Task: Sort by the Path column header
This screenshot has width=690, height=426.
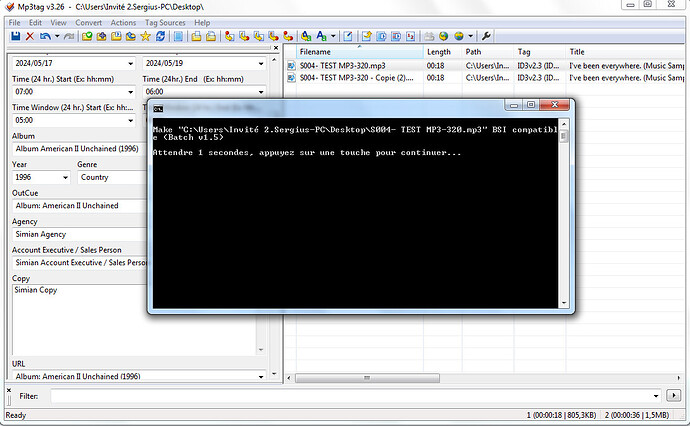Action: click(x=488, y=52)
